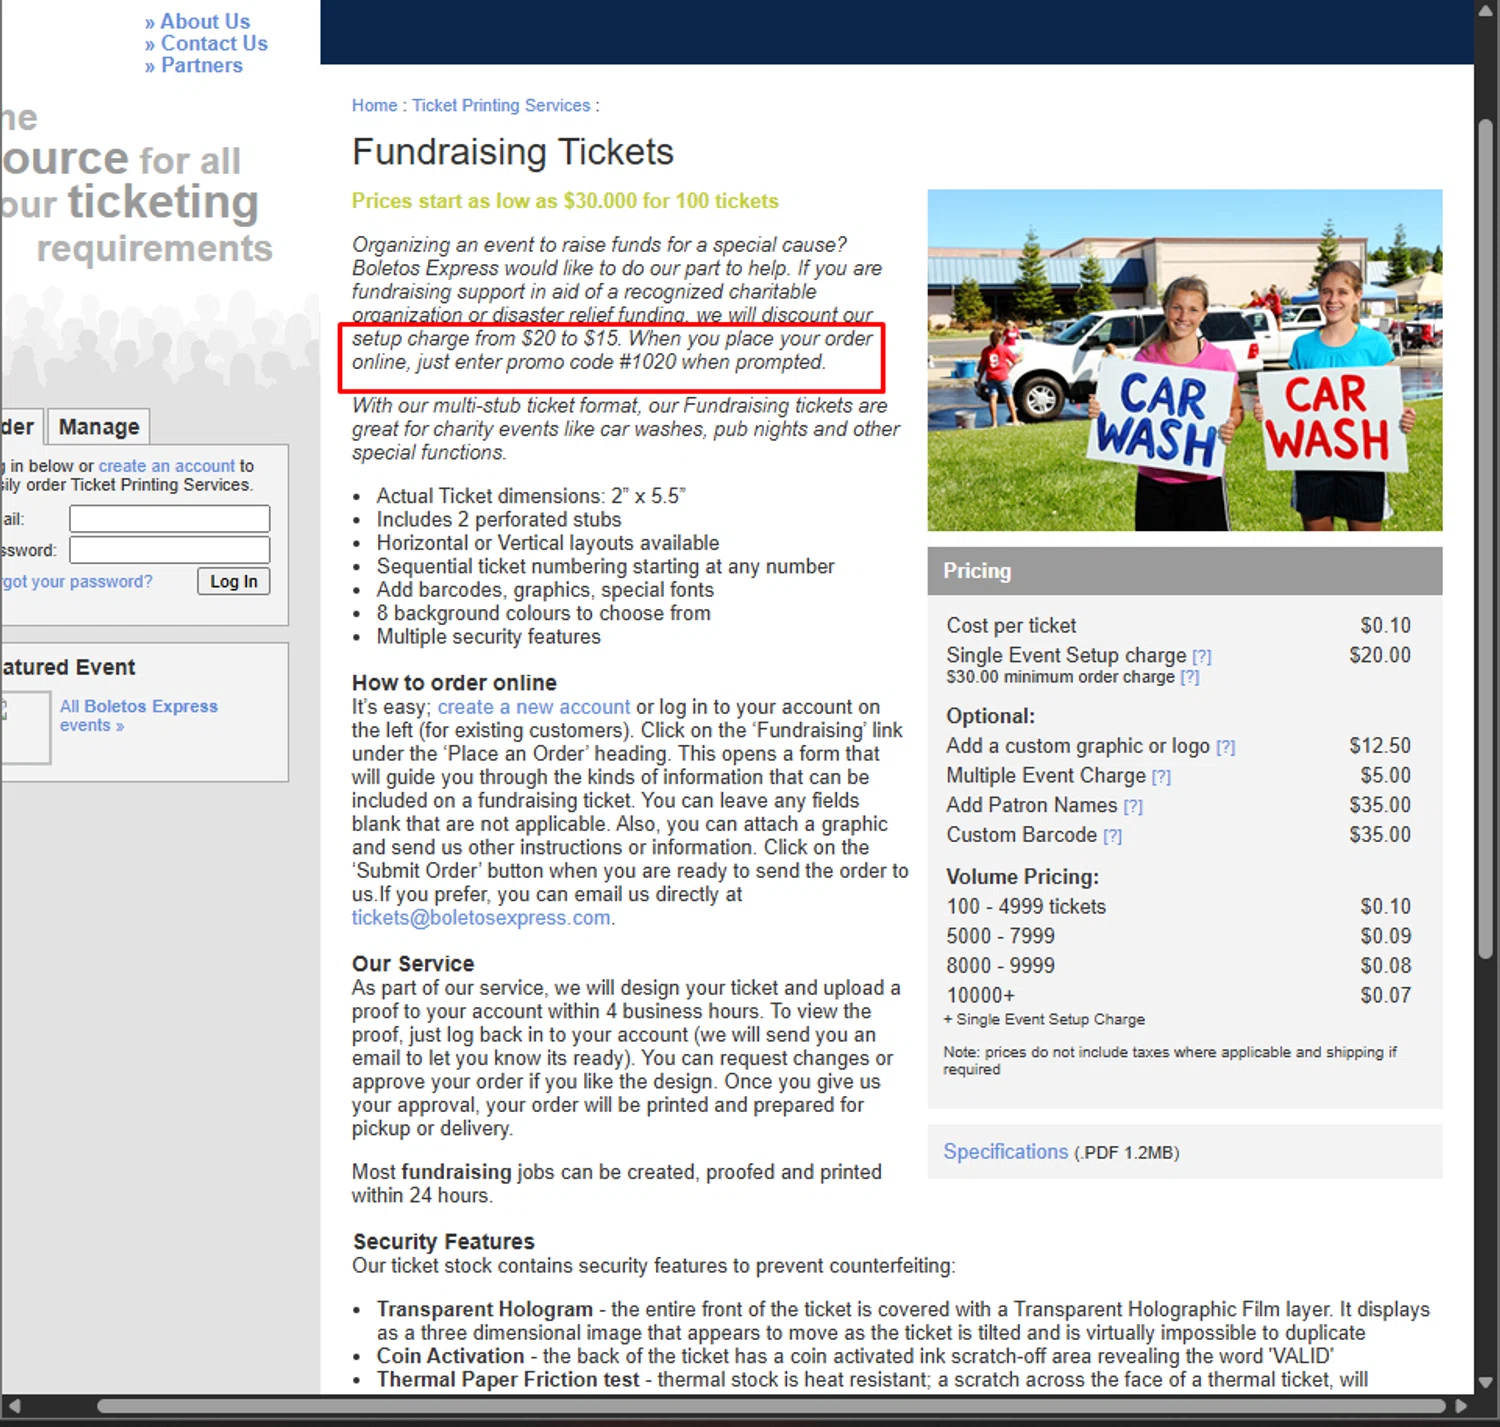
Task: Click the 'Transparent Hologram' feature text
Action: (485, 1309)
